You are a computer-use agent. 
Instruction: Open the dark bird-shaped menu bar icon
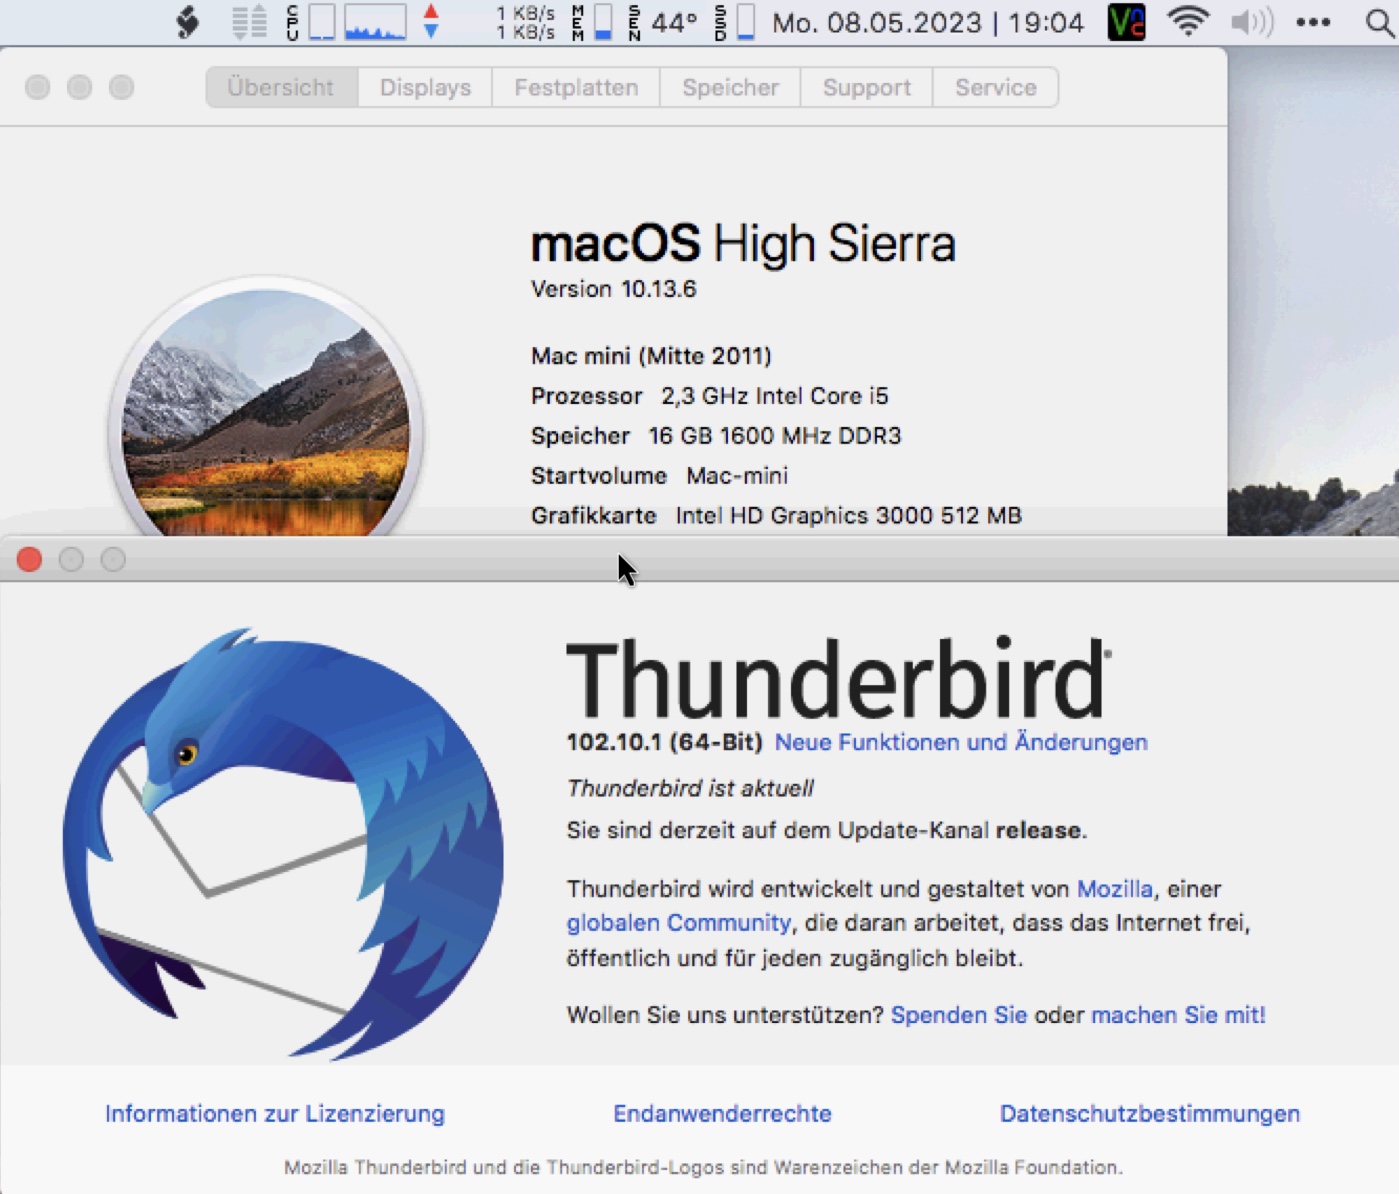[x=188, y=22]
